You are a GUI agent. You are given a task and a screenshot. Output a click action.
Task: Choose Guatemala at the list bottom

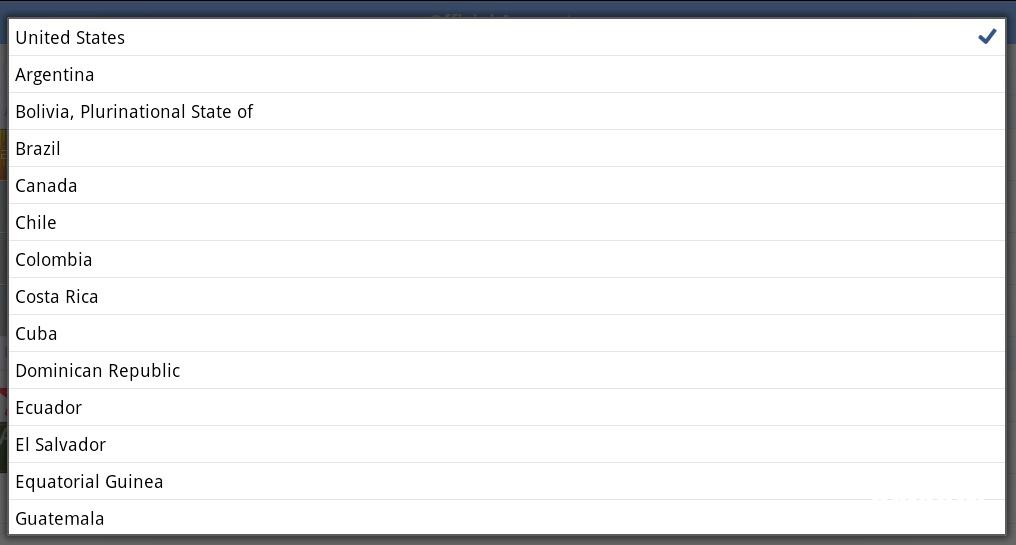[x=60, y=518]
